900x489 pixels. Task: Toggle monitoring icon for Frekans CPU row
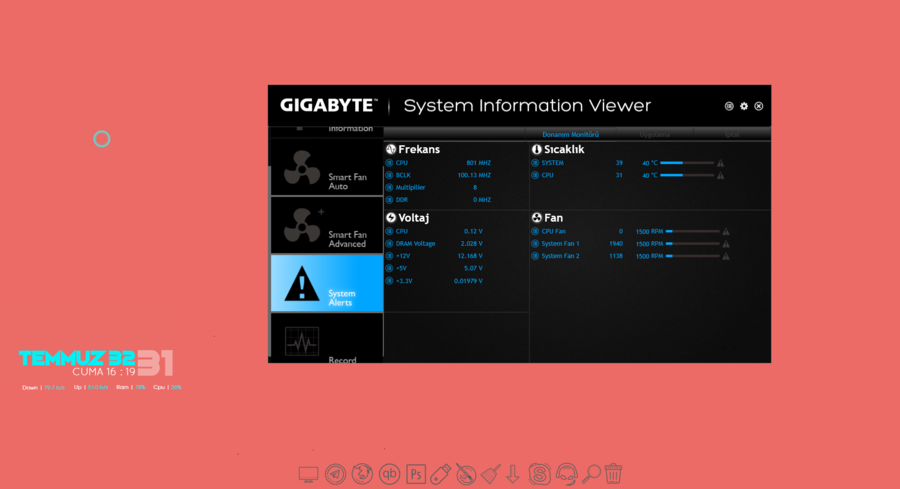[389, 163]
